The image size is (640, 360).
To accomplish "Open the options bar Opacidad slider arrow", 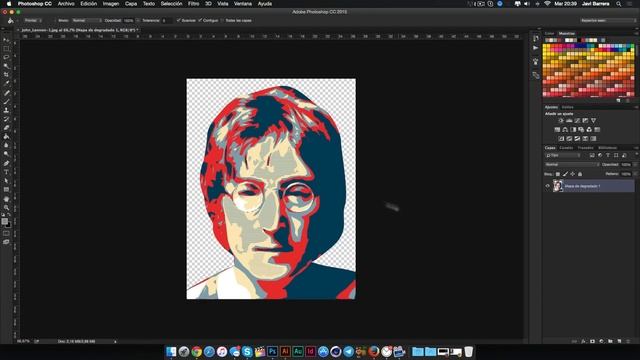I will coord(138,20).
